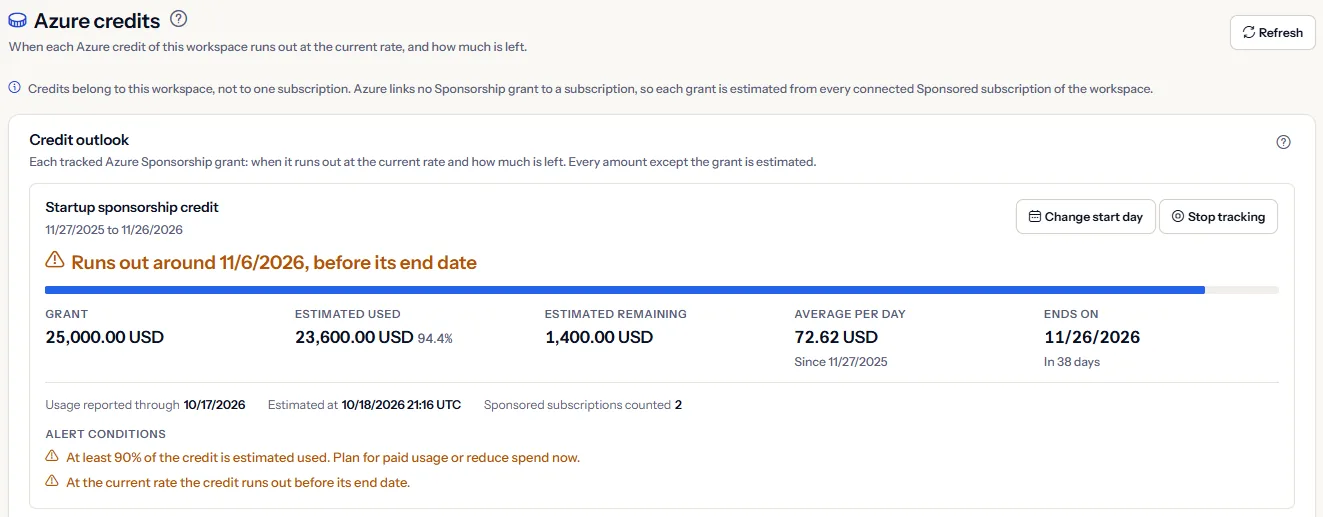The height and width of the screenshot is (517, 1323).
Task: Click ESTIMATED USED column label
Action: point(348,314)
